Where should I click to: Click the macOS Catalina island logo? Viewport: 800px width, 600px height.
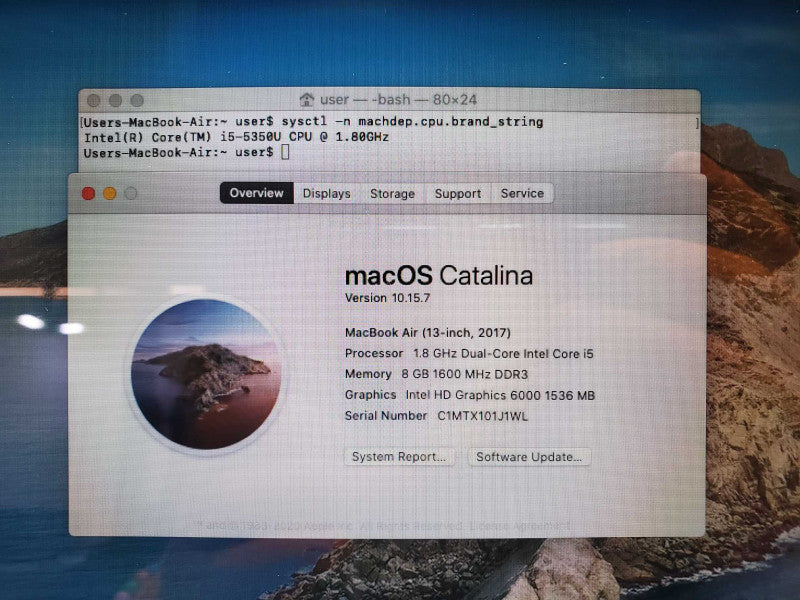pyautogui.click(x=206, y=374)
